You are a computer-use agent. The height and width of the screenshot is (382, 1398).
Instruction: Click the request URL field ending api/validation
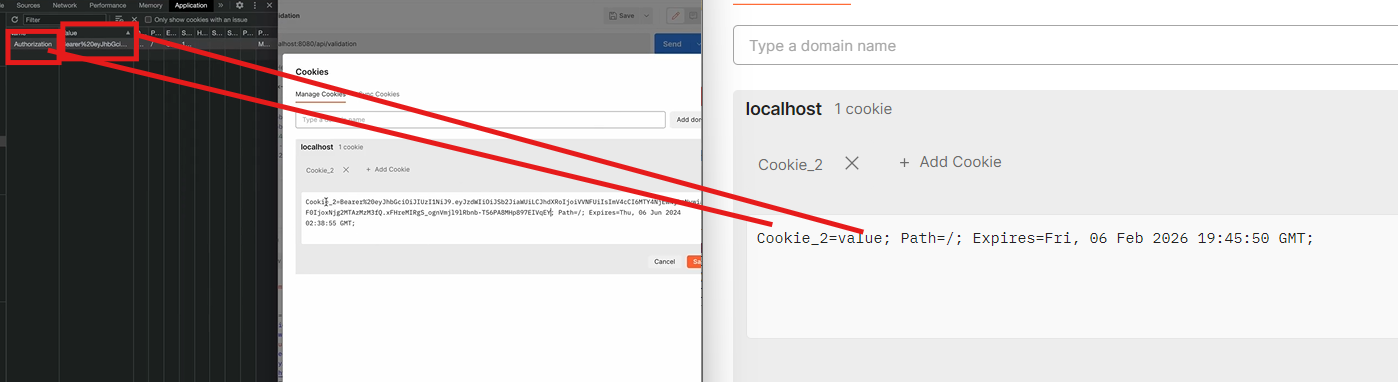(465, 44)
